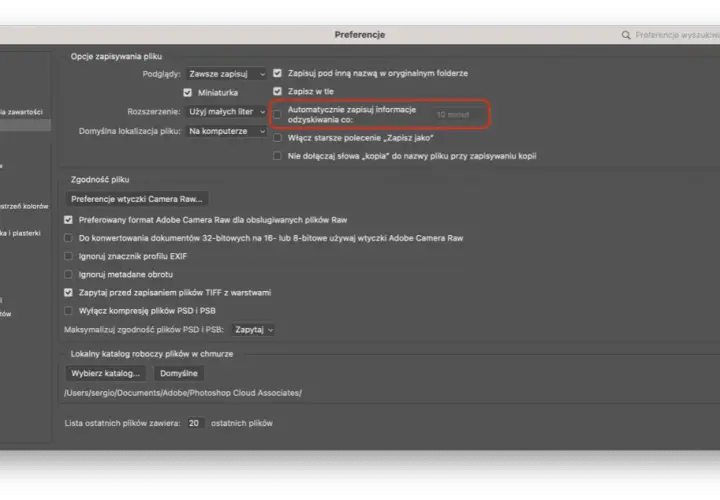Screen dimensions: 720x500
Task: Select sidebar item ending in i plasterki
Action: (x=21, y=233)
